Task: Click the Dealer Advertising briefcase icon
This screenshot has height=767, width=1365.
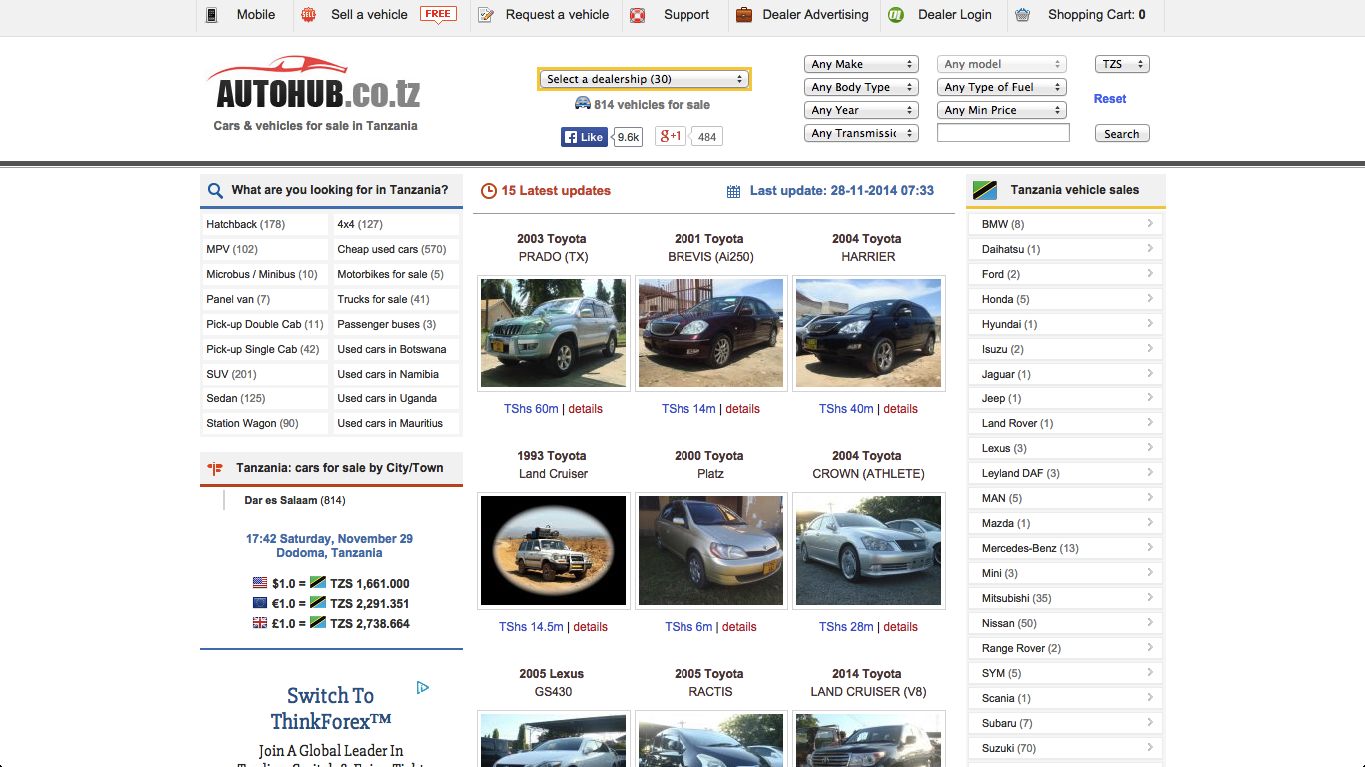Action: pyautogui.click(x=742, y=15)
